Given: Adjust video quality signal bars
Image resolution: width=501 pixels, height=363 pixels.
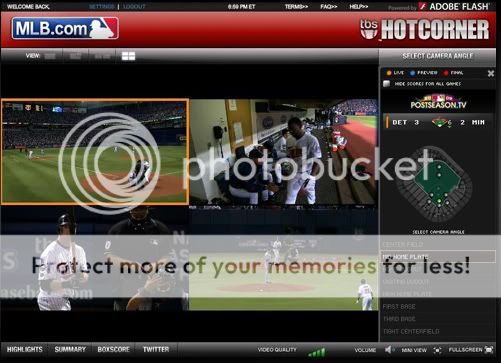Looking at the screenshot, I should tap(317, 352).
